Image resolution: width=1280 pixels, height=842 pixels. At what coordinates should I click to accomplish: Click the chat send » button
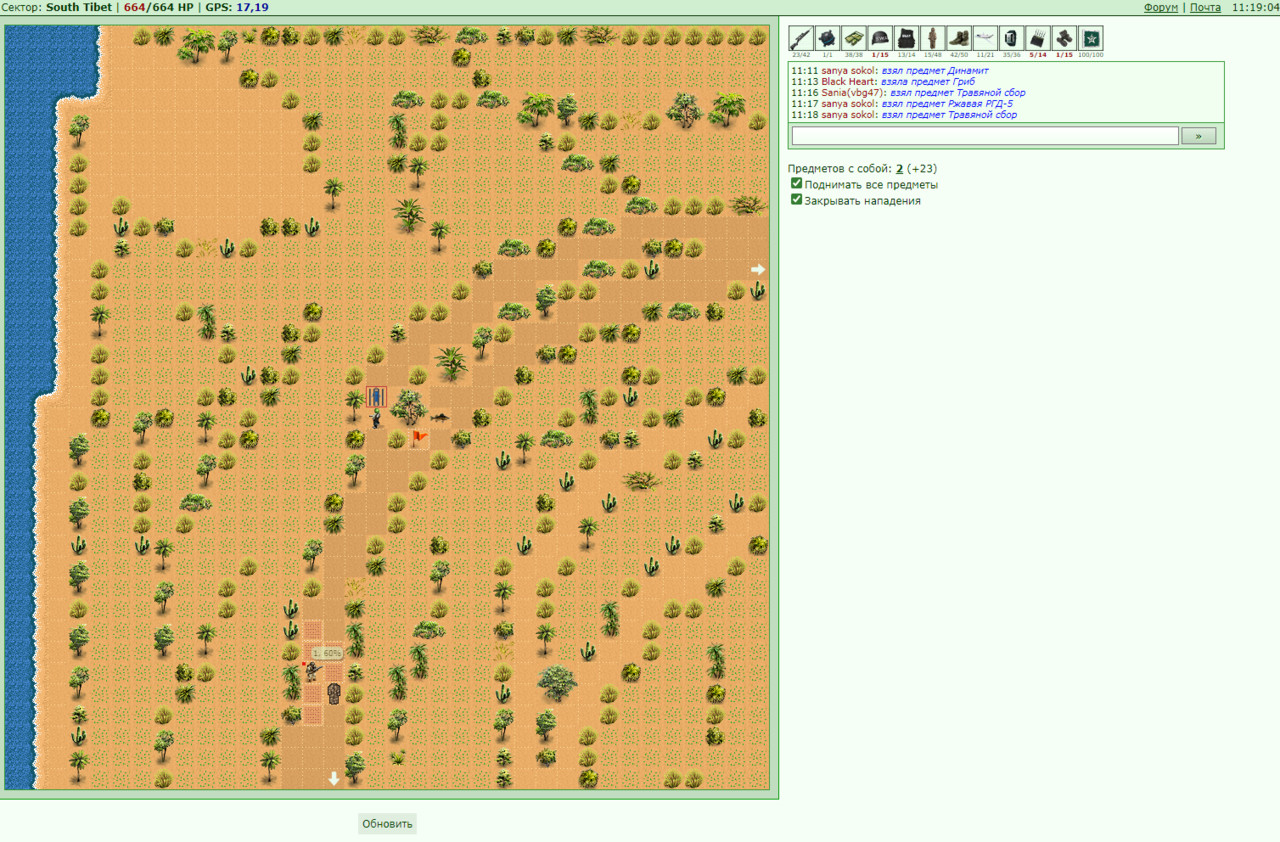tap(1199, 136)
